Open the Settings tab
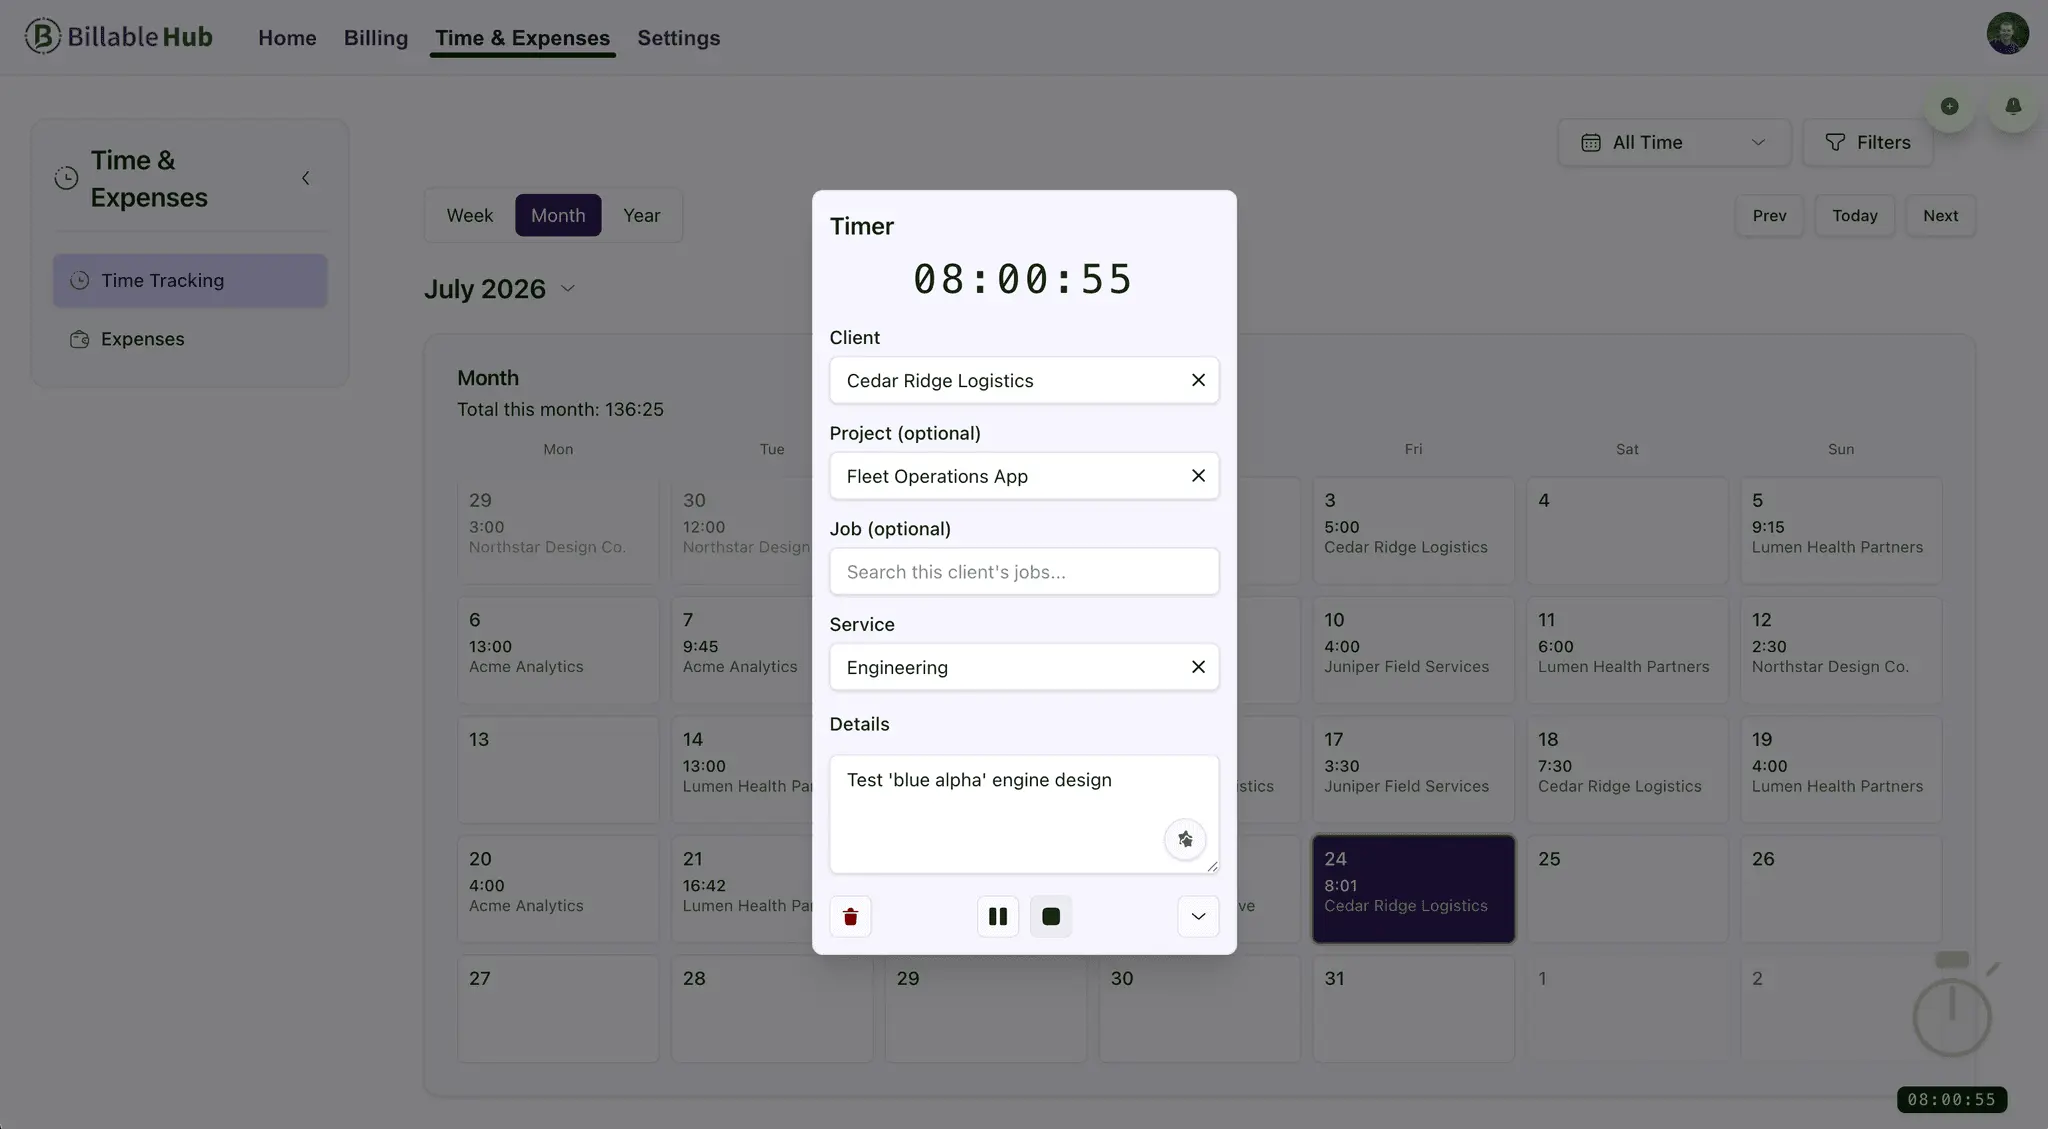Image resolution: width=2048 pixels, height=1129 pixels. [679, 38]
